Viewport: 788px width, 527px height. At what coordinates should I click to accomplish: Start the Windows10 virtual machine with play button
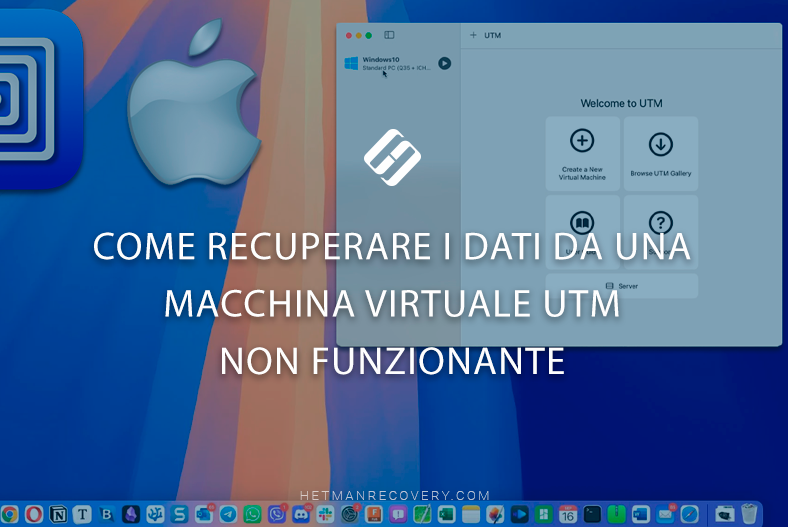tap(444, 63)
